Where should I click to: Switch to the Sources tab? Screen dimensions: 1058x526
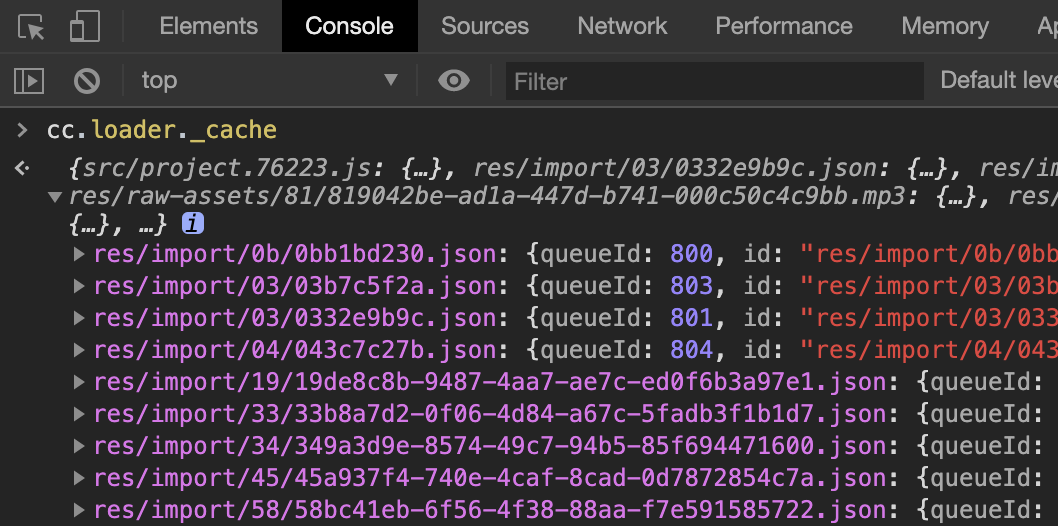coord(485,27)
